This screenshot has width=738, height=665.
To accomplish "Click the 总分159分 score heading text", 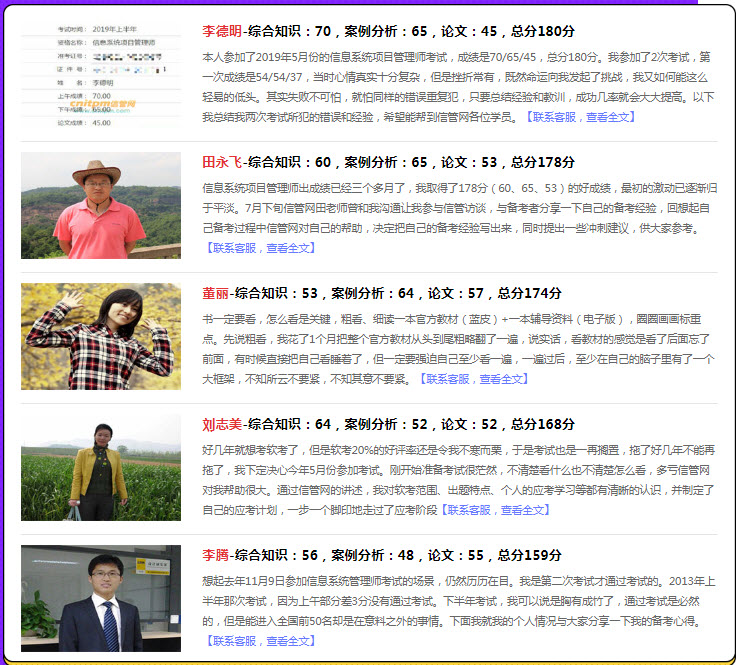I will click(529, 555).
